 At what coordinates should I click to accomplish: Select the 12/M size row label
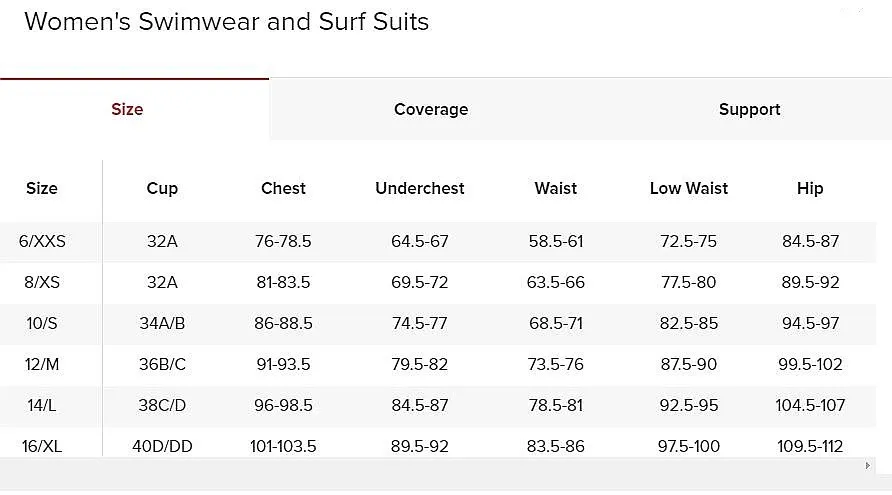point(42,364)
